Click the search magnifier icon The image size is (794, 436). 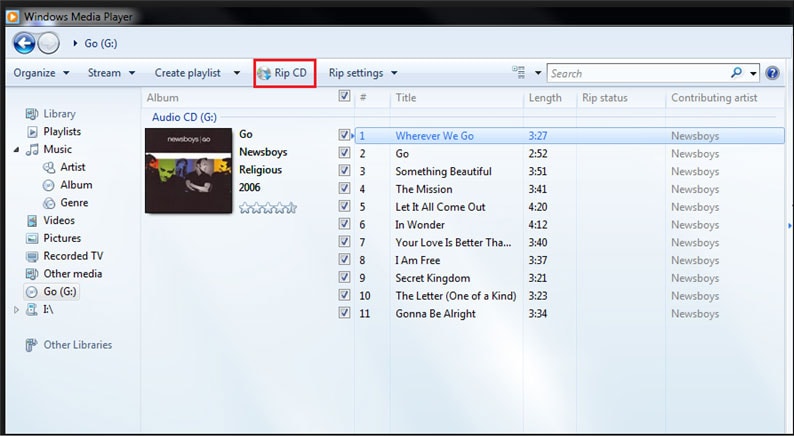(x=737, y=73)
